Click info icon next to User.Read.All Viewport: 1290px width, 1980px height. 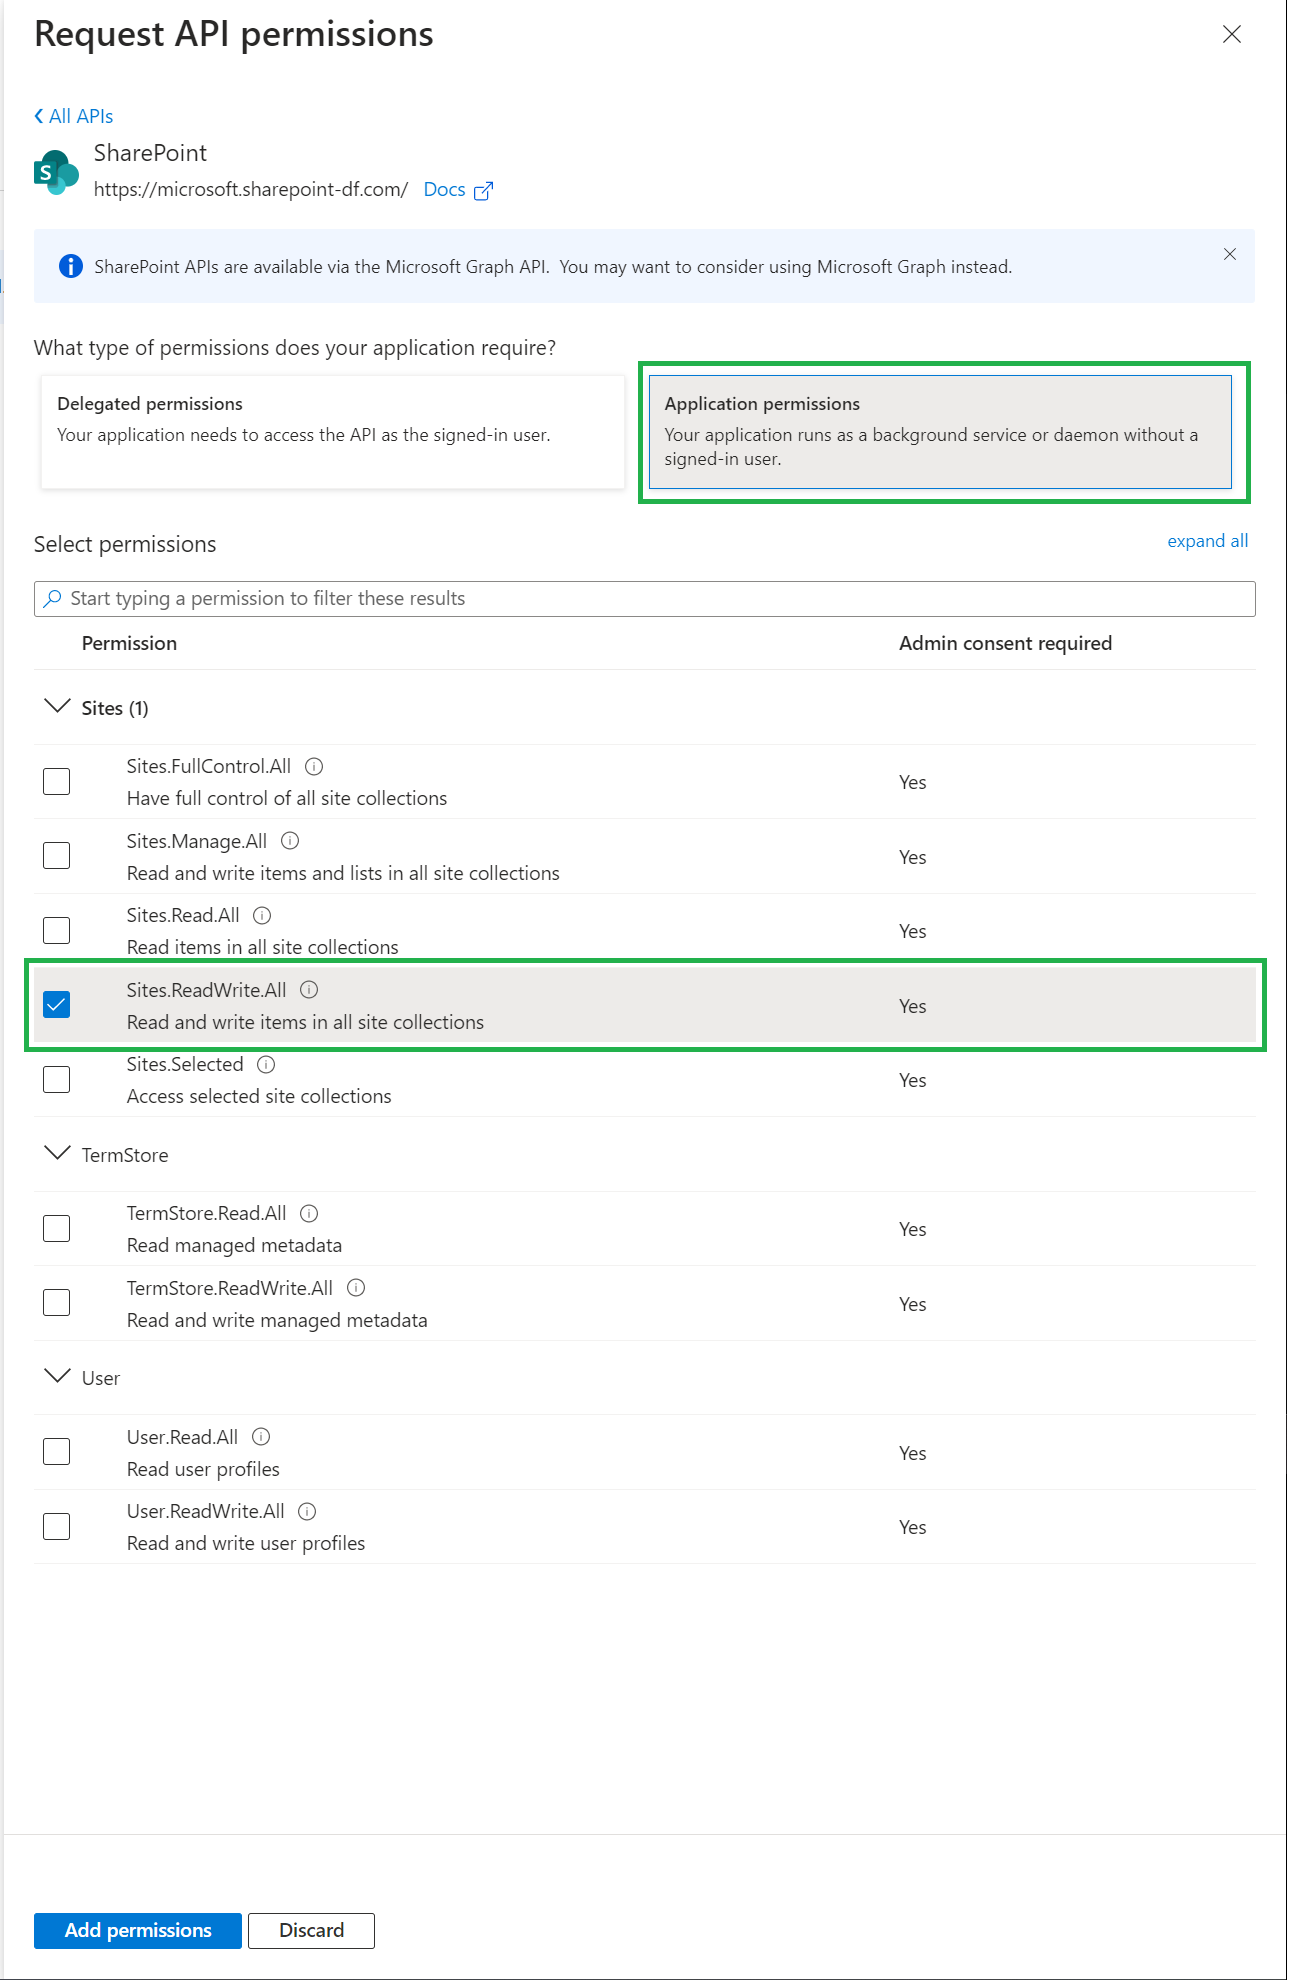[x=261, y=1437]
